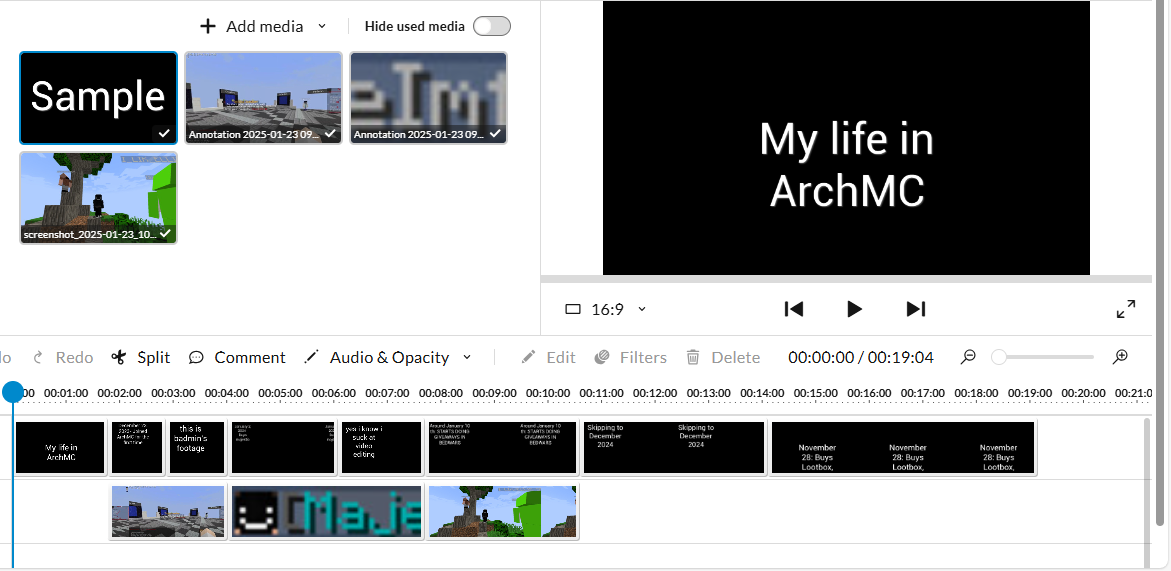Select the 'My life in ArchMC' timeline clip

pos(60,448)
